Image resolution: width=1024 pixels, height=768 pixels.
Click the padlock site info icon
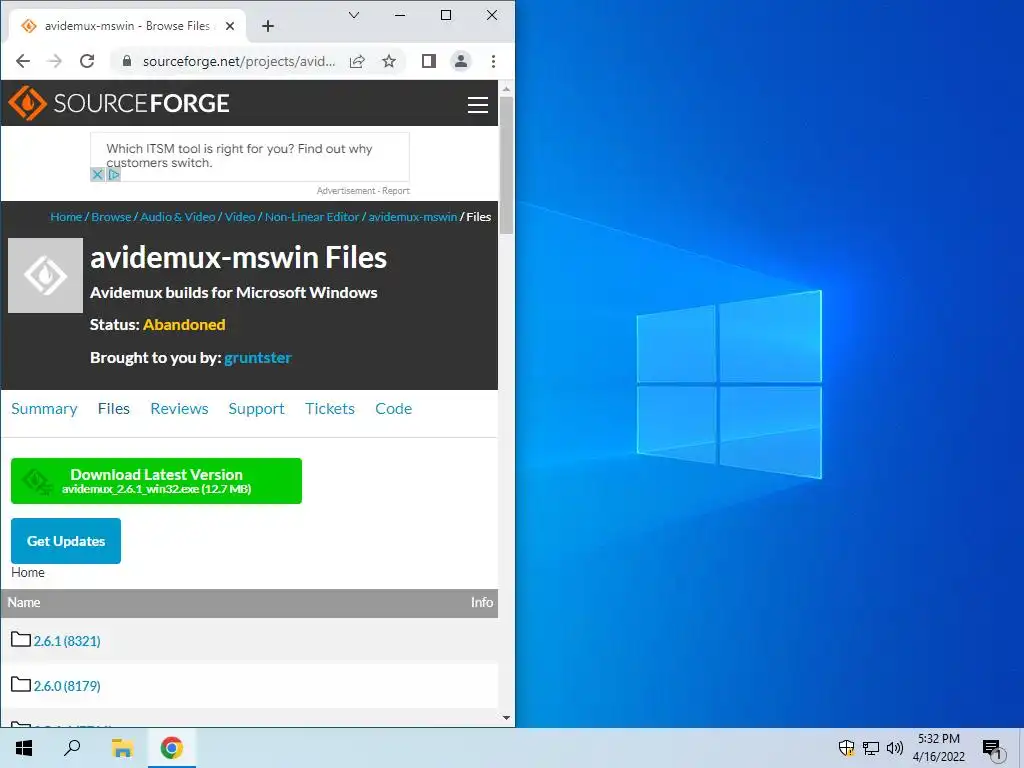click(x=127, y=61)
